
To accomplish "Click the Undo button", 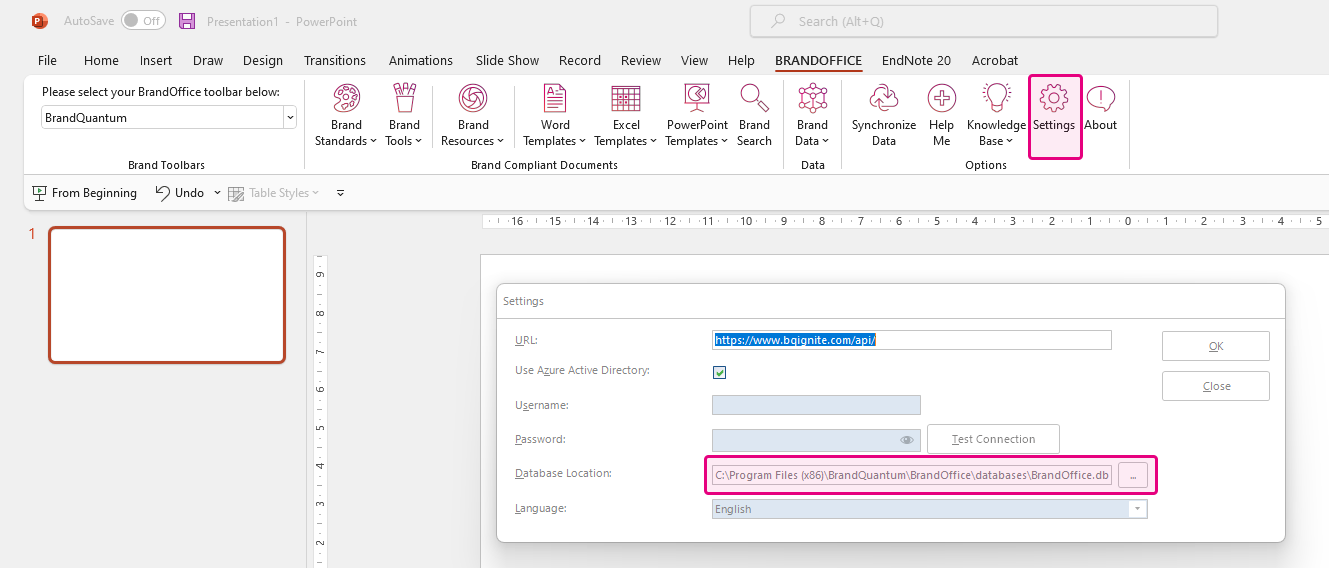I will pyautogui.click(x=180, y=193).
